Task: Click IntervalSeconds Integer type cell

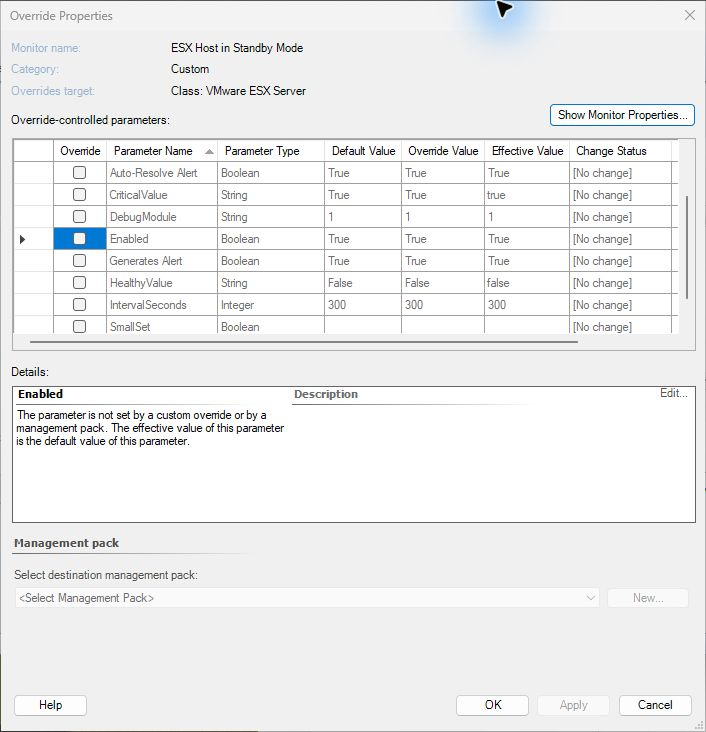Action: [x=271, y=304]
